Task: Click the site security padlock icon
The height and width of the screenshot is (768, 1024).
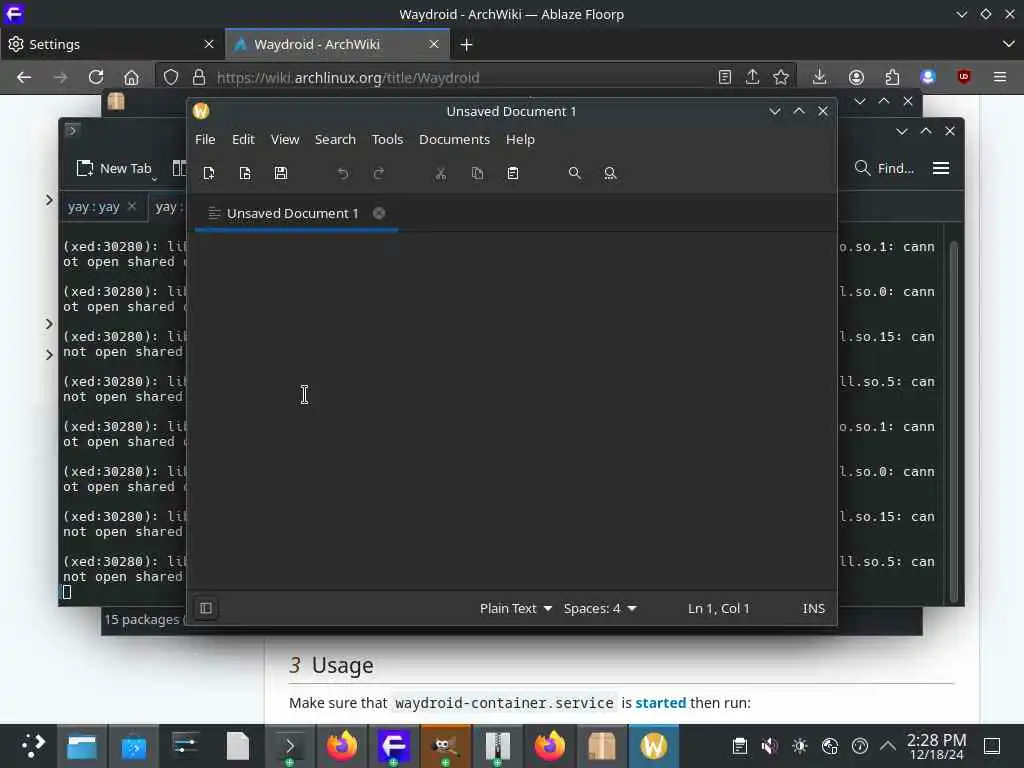Action: click(x=199, y=77)
